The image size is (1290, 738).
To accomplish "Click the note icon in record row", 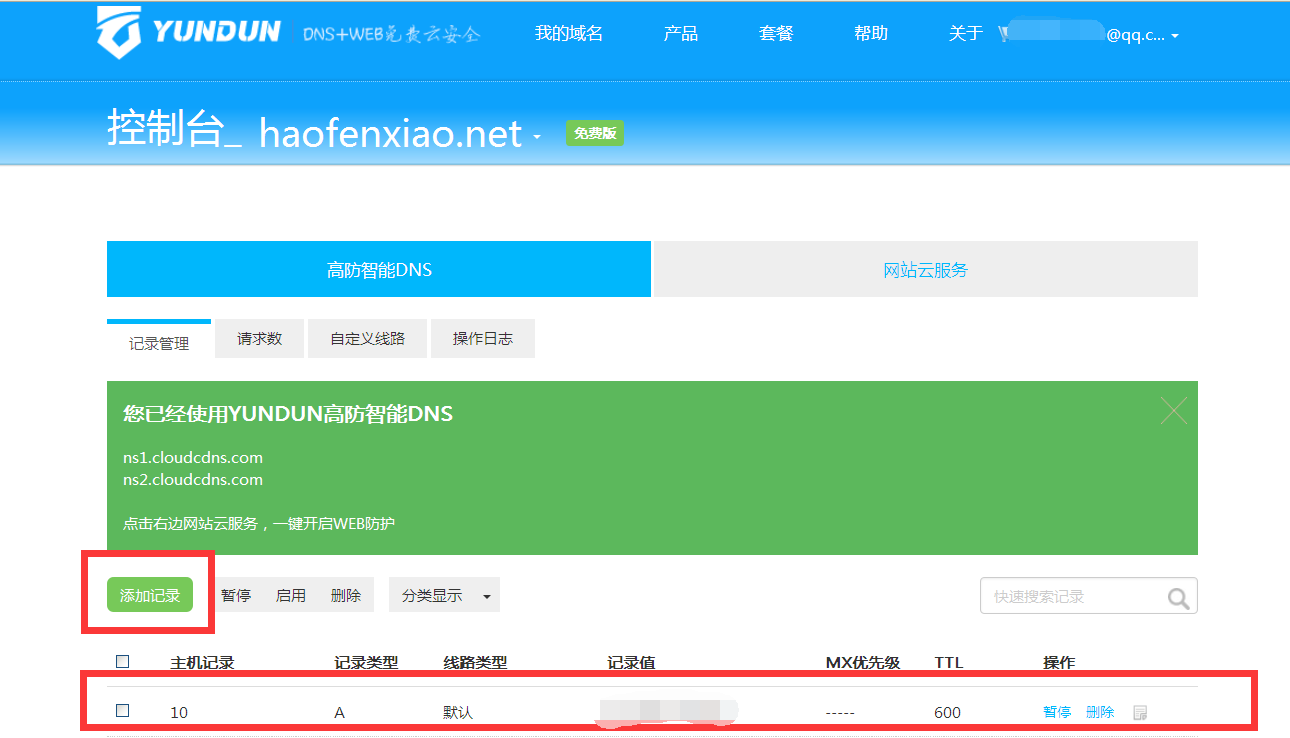I will pos(1139,712).
